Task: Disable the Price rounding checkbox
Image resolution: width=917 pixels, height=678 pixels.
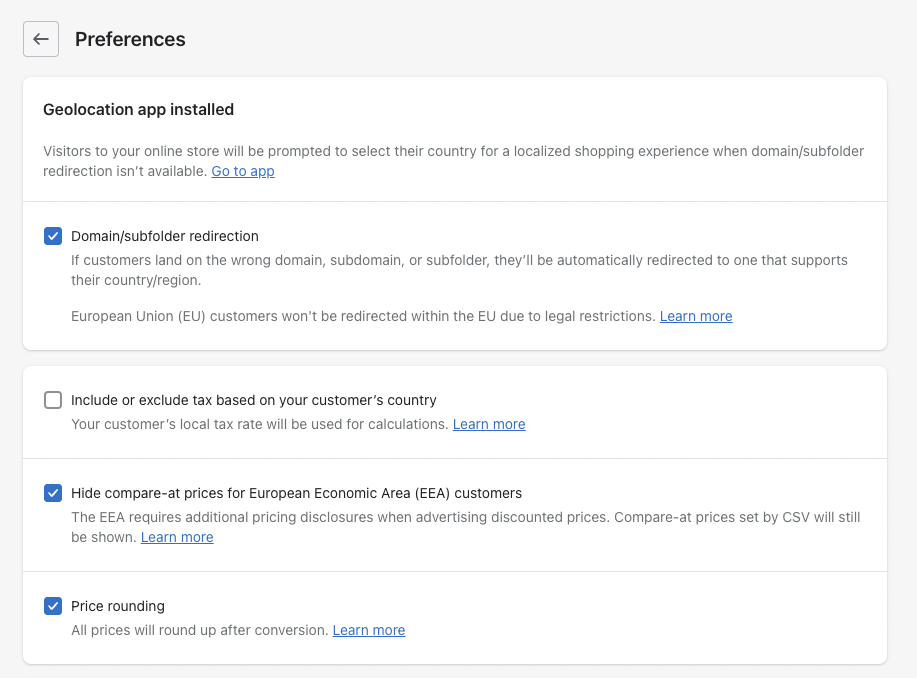Action: pyautogui.click(x=53, y=606)
